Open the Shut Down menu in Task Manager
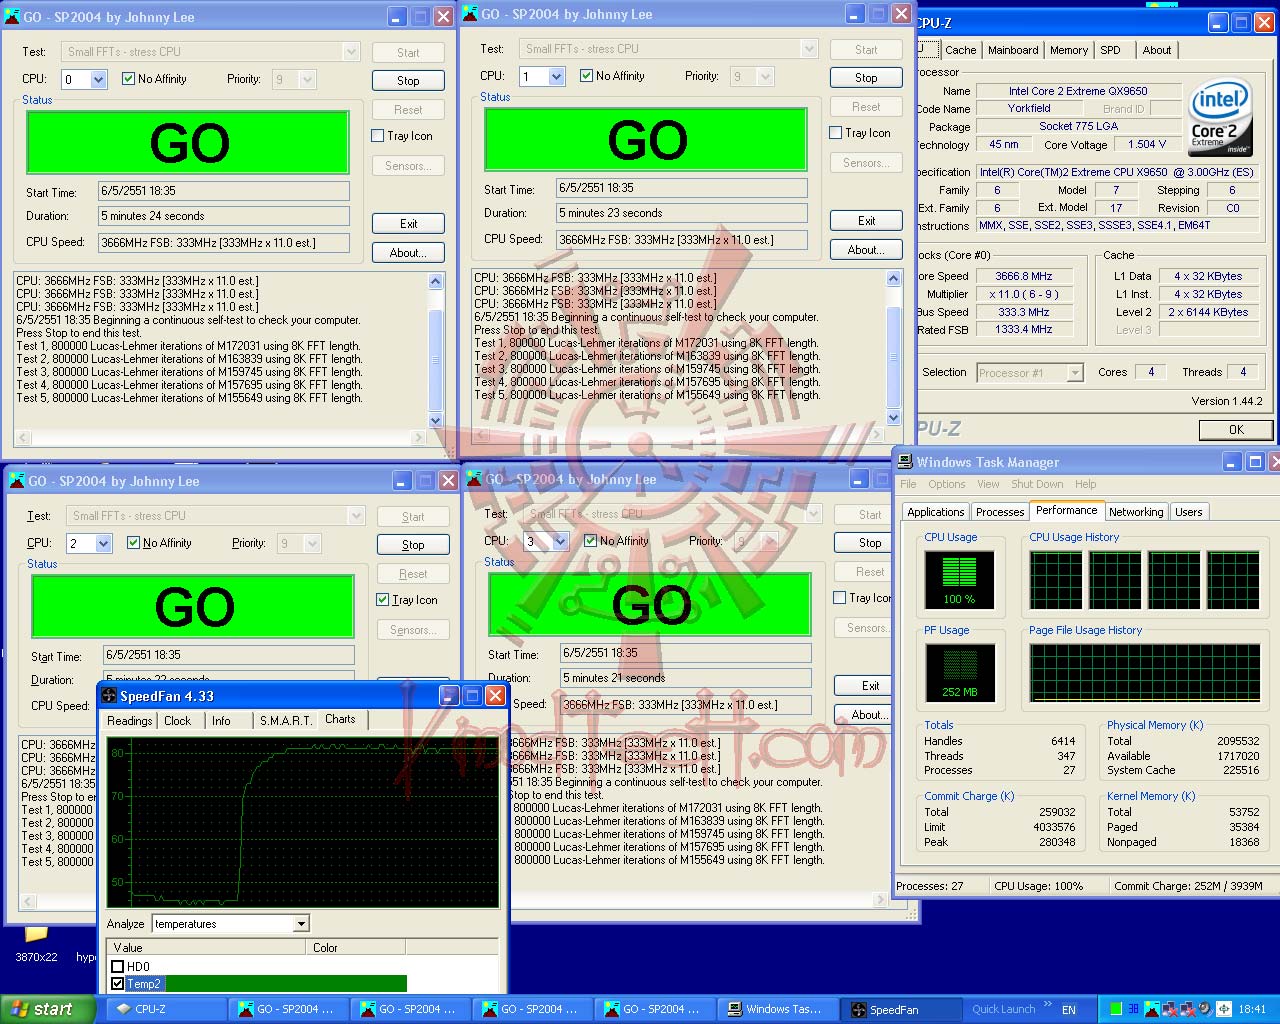Image resolution: width=1280 pixels, height=1024 pixels. [1037, 484]
